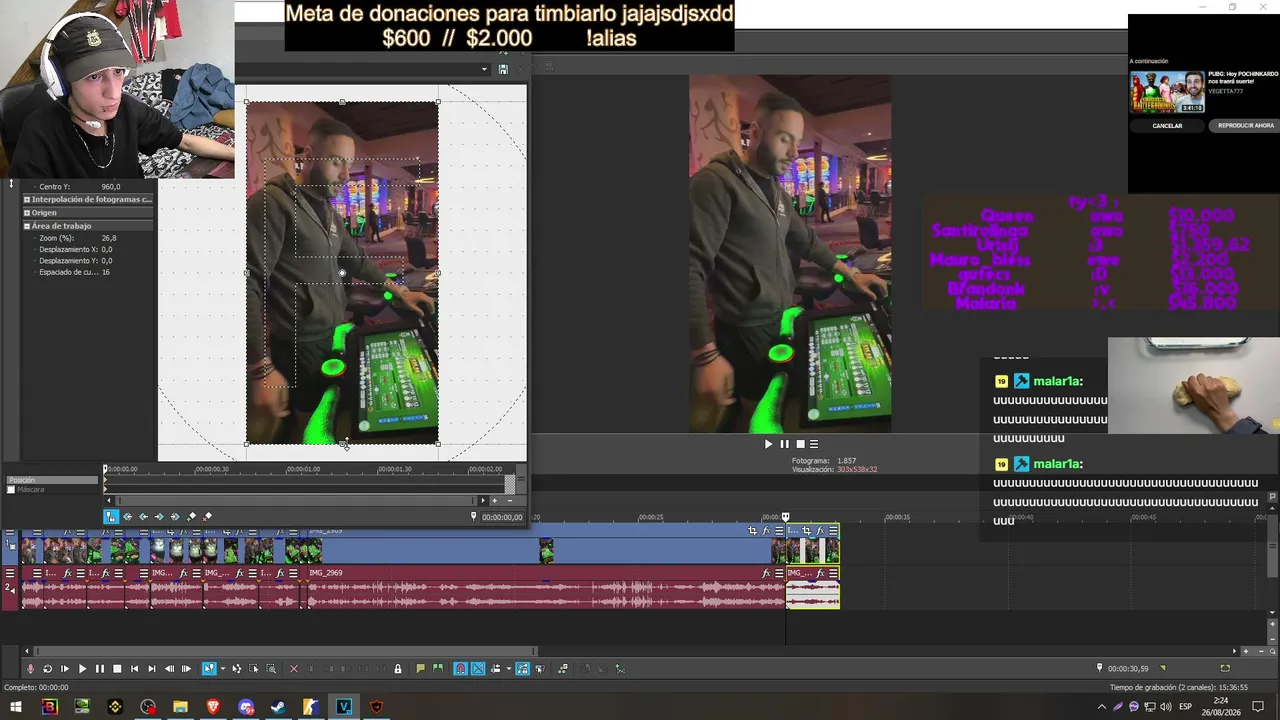Click the Pan/Crop cursor time field 00:00:00,00
Image resolution: width=1280 pixels, height=720 pixels.
[502, 517]
